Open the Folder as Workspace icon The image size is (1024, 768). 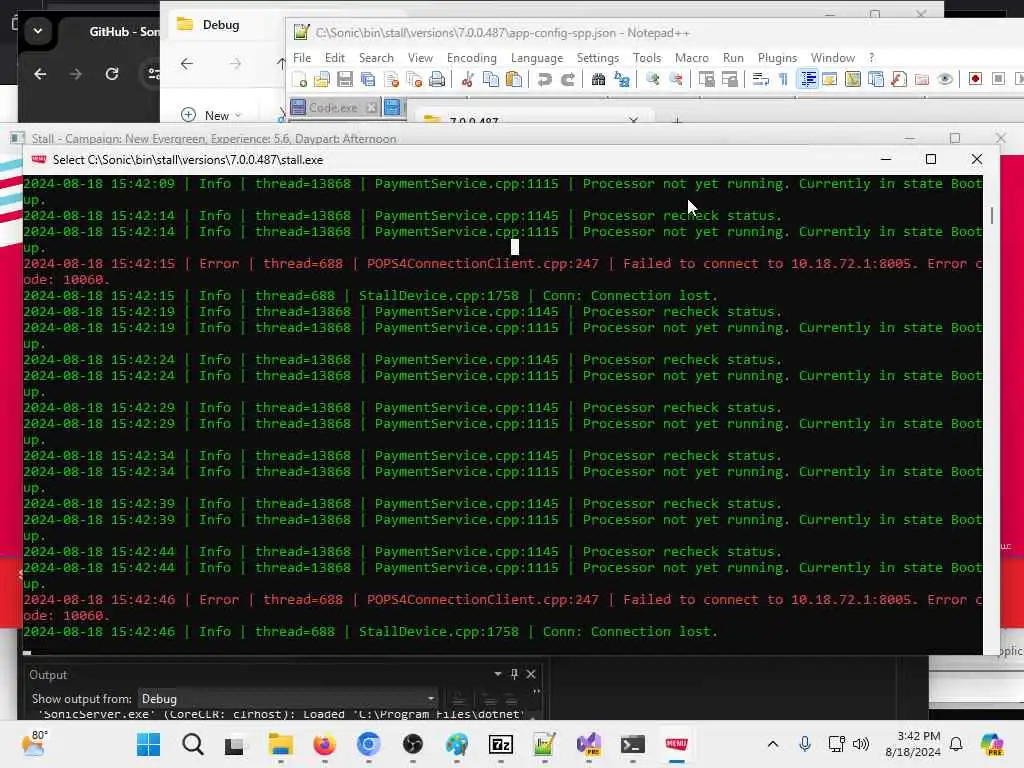[x=922, y=80]
